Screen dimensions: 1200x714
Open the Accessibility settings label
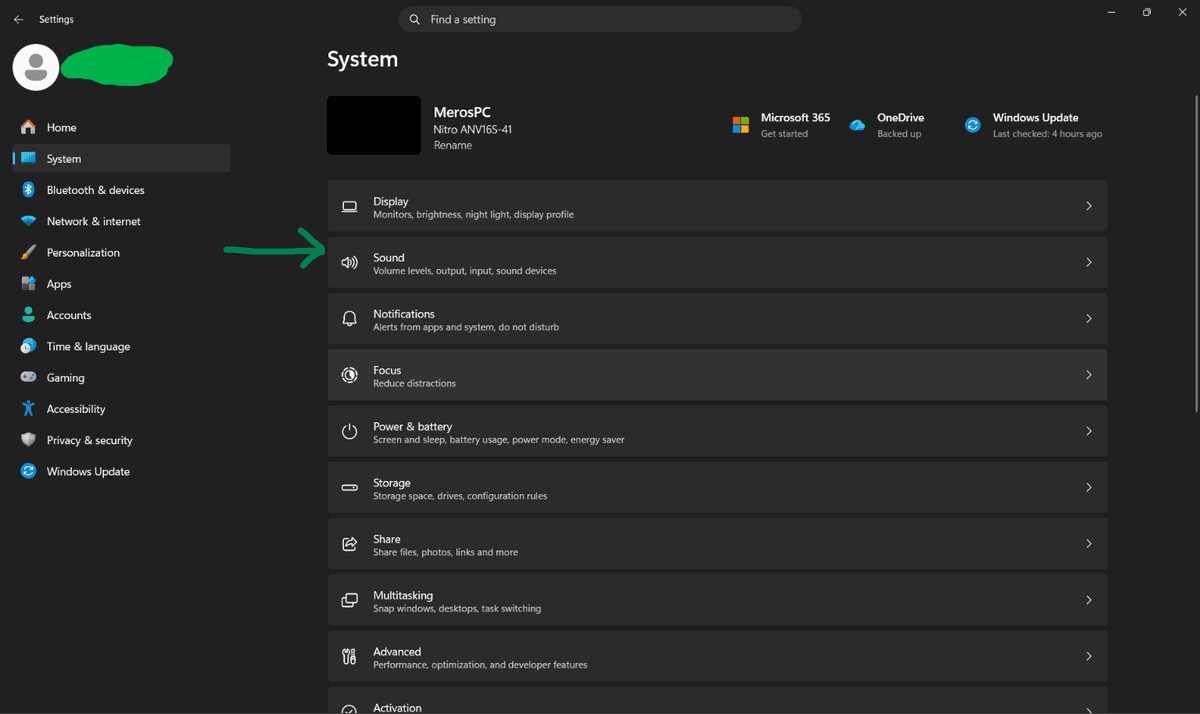point(76,409)
